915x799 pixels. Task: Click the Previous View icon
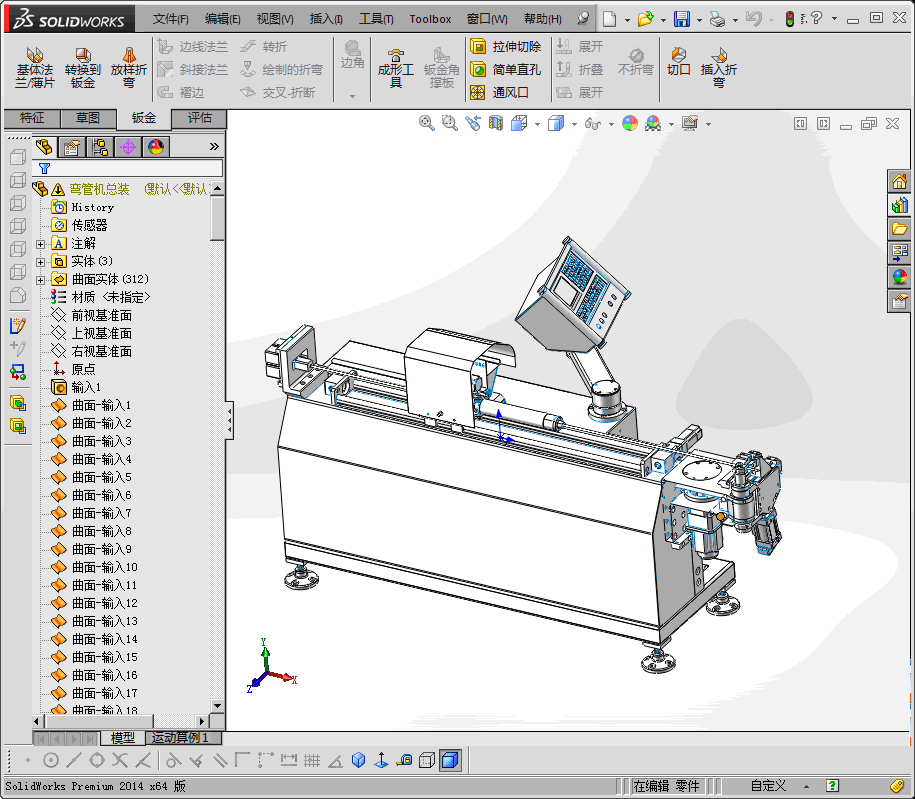(x=473, y=123)
